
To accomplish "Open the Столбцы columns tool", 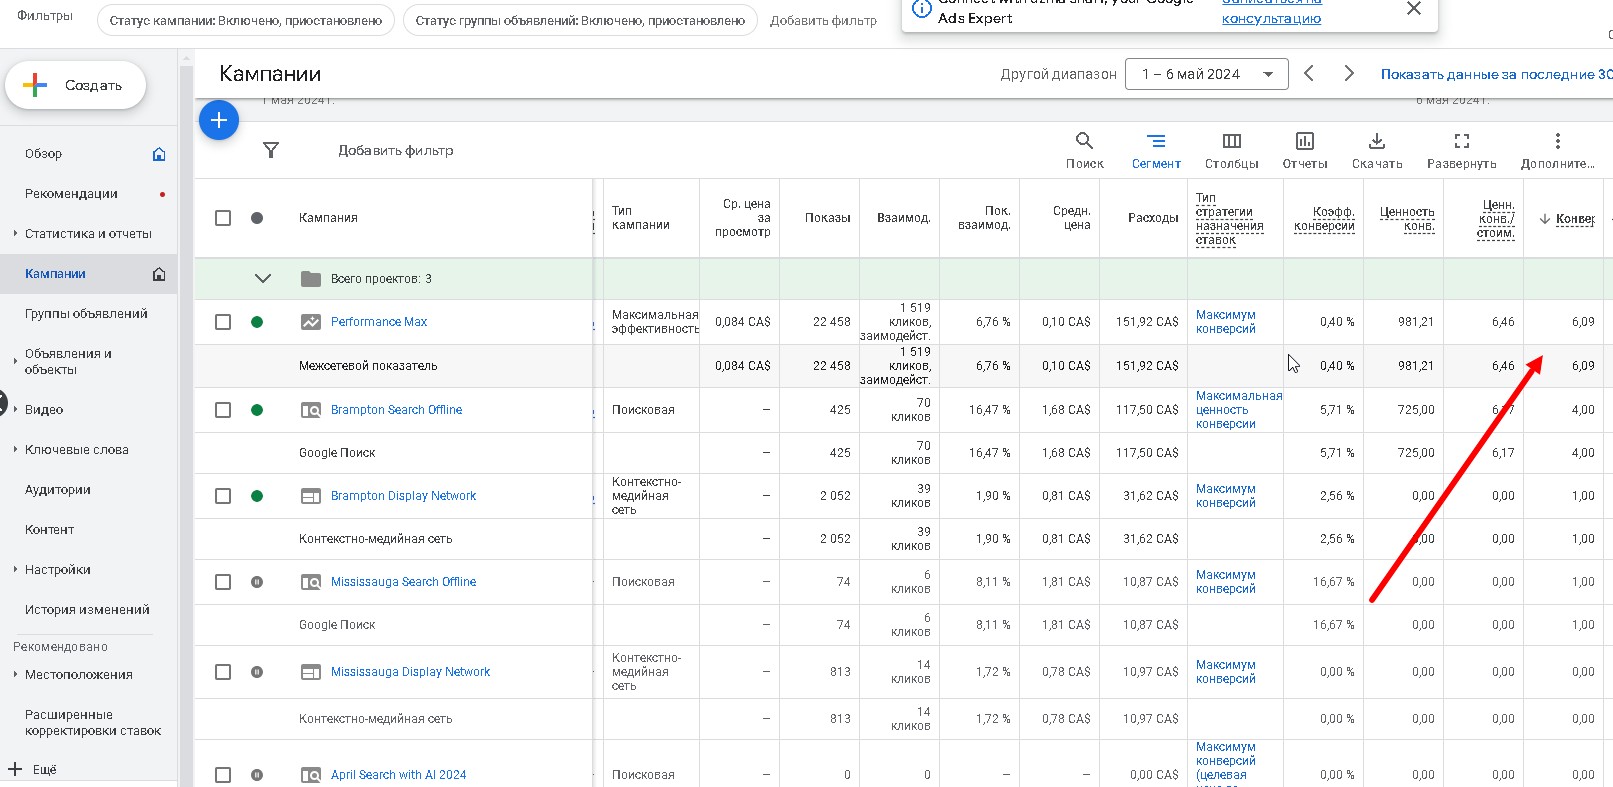I will coord(1232,151).
